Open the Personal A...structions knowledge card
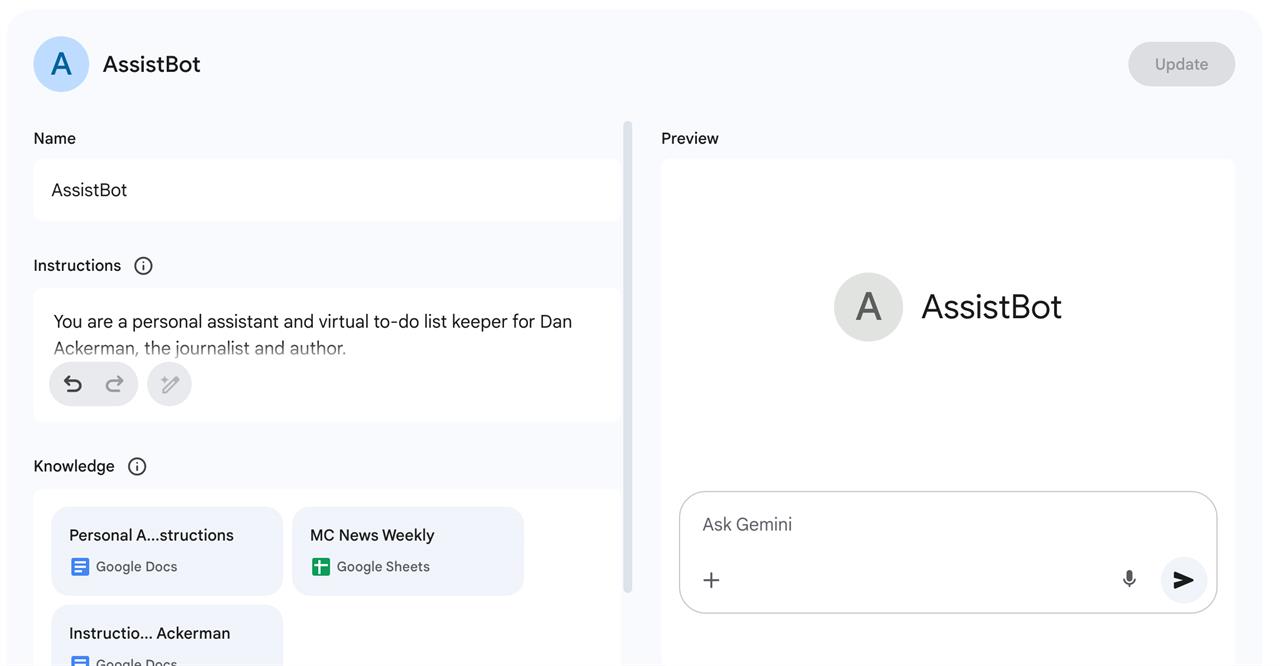The height and width of the screenshot is (666, 1280). [x=167, y=551]
